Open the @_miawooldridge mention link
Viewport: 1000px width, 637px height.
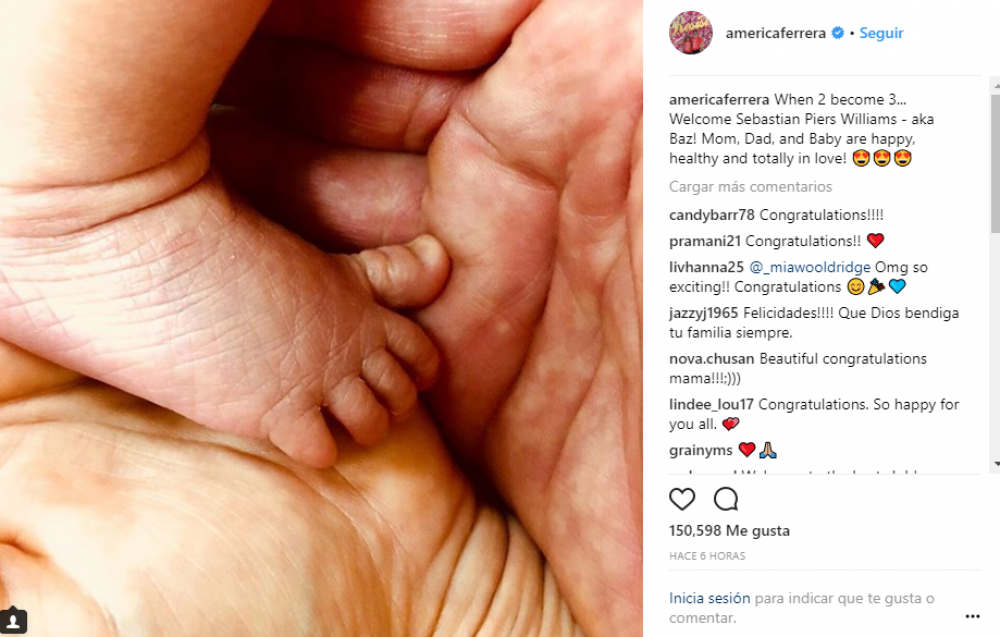point(809,267)
